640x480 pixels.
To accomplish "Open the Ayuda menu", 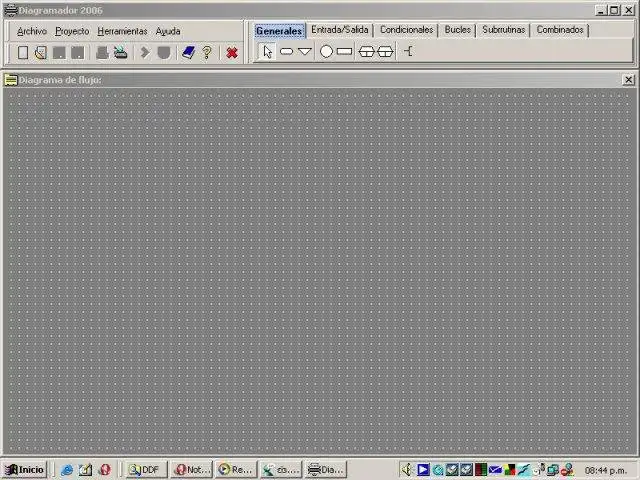I will (168, 31).
